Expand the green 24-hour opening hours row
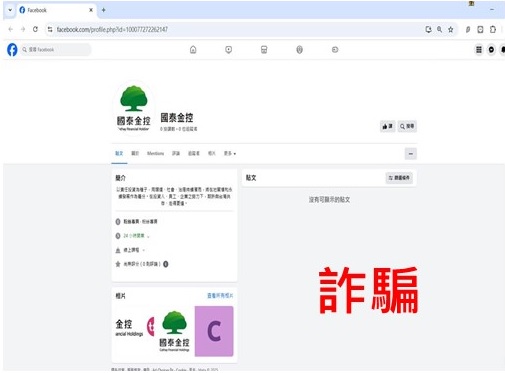The image size is (505, 373). (x=136, y=236)
